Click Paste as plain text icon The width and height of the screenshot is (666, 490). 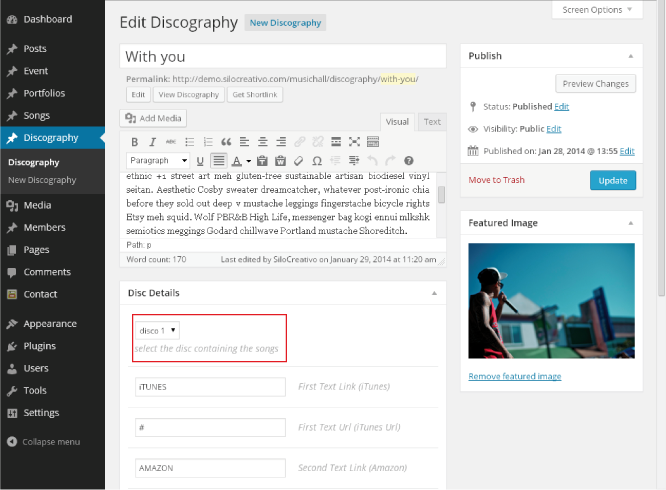click(x=262, y=161)
